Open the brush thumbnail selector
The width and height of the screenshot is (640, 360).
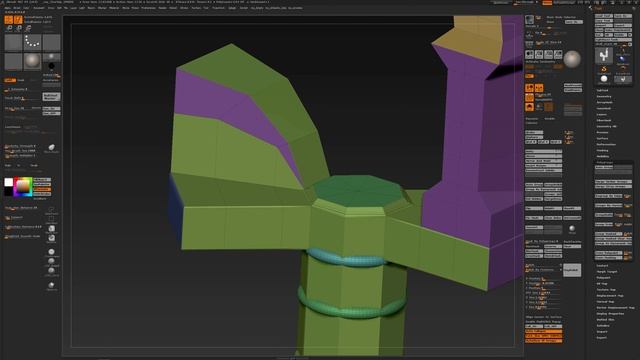click(13, 42)
